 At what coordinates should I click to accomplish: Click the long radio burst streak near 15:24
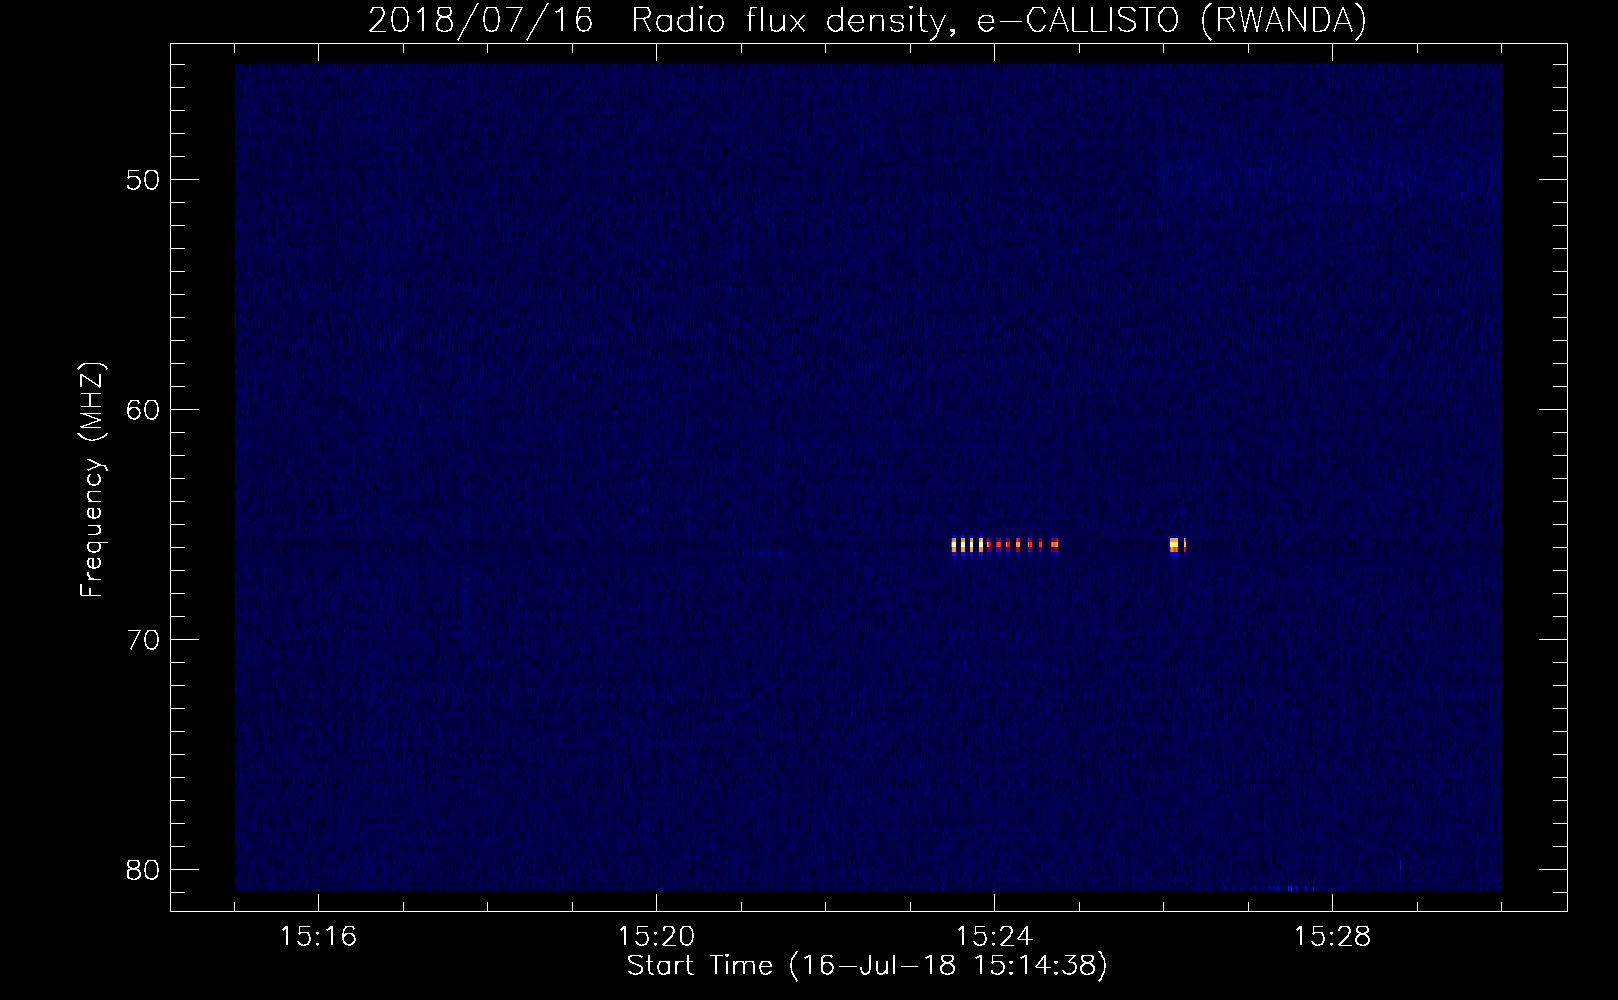1004,545
